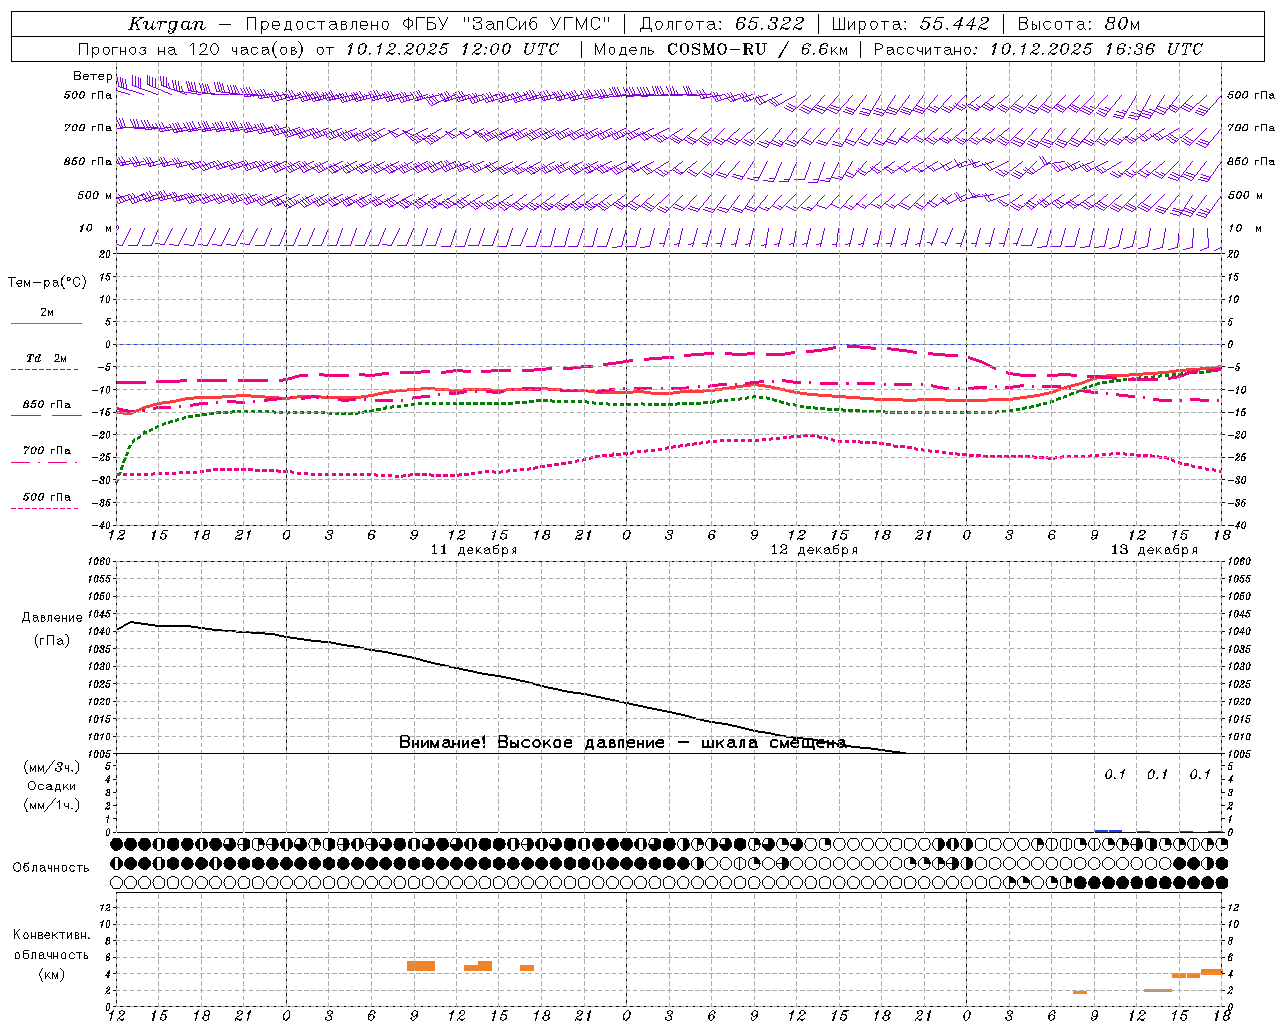Click the dashed line under 'Td 2м' legend
The width and height of the screenshot is (1280, 1024).
pyautogui.click(x=45, y=370)
